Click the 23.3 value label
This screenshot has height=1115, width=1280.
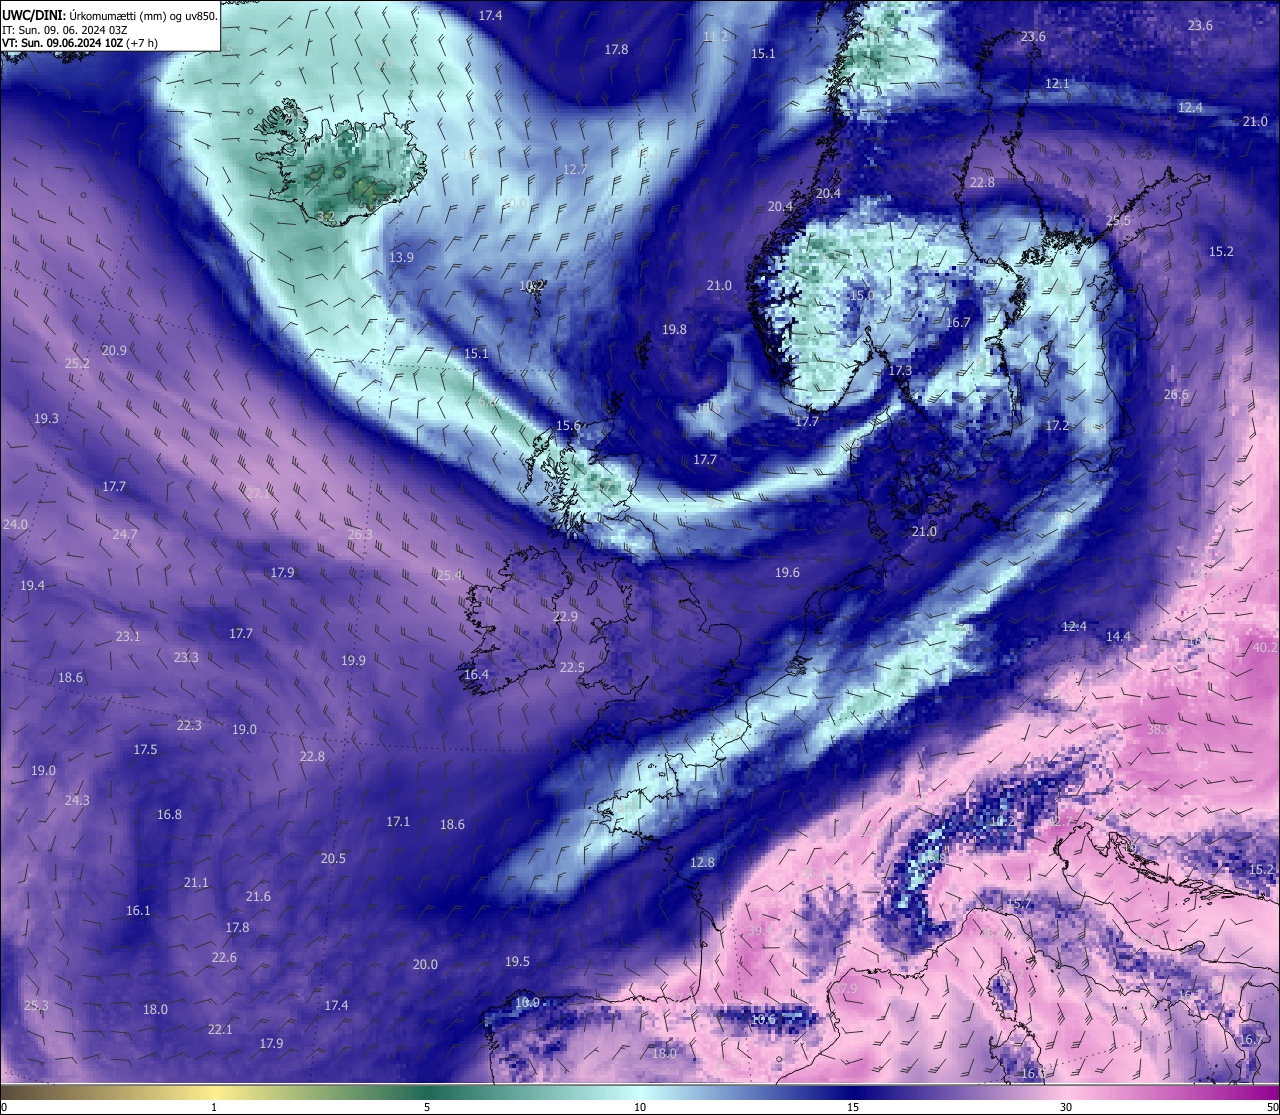pyautogui.click(x=186, y=658)
